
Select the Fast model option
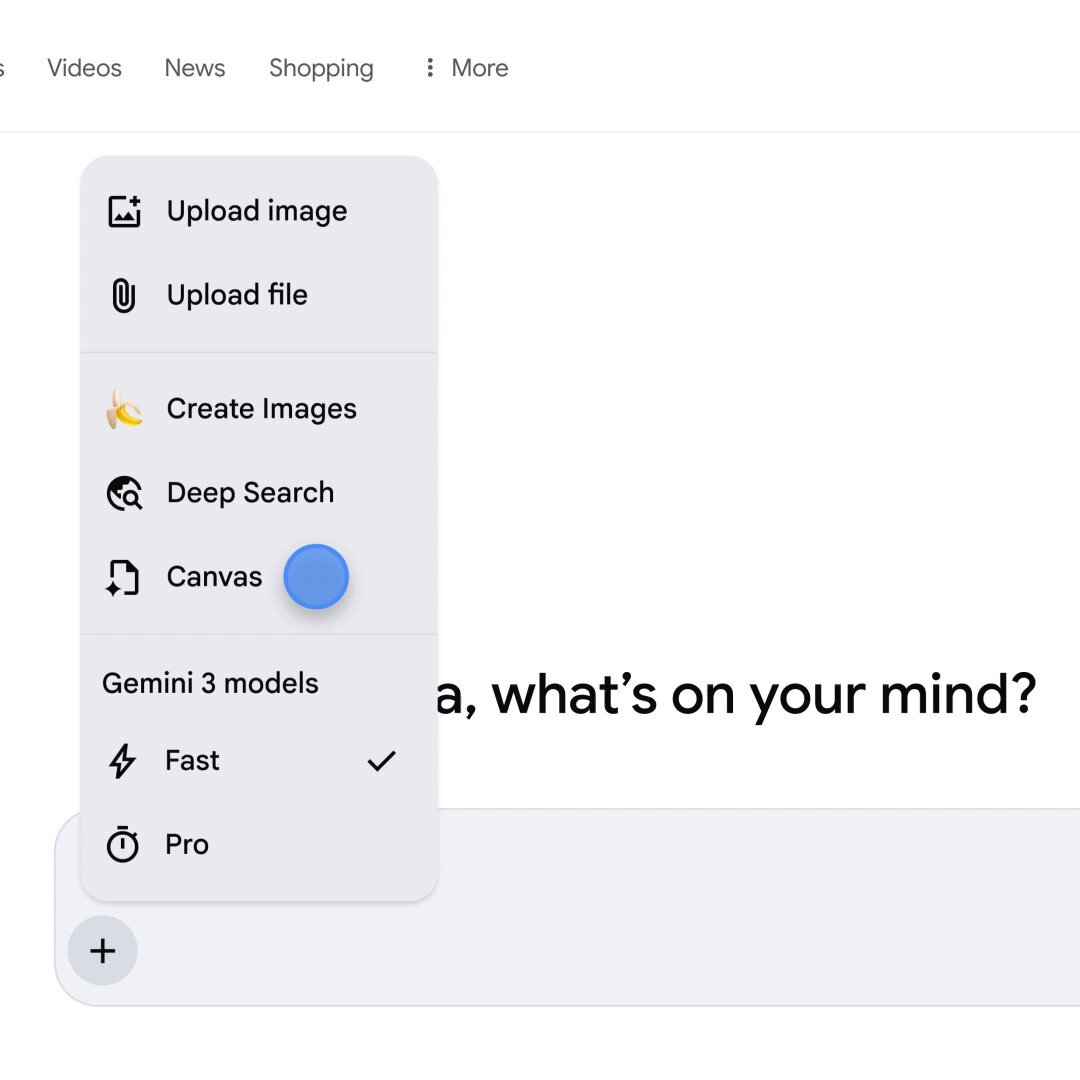[259, 761]
